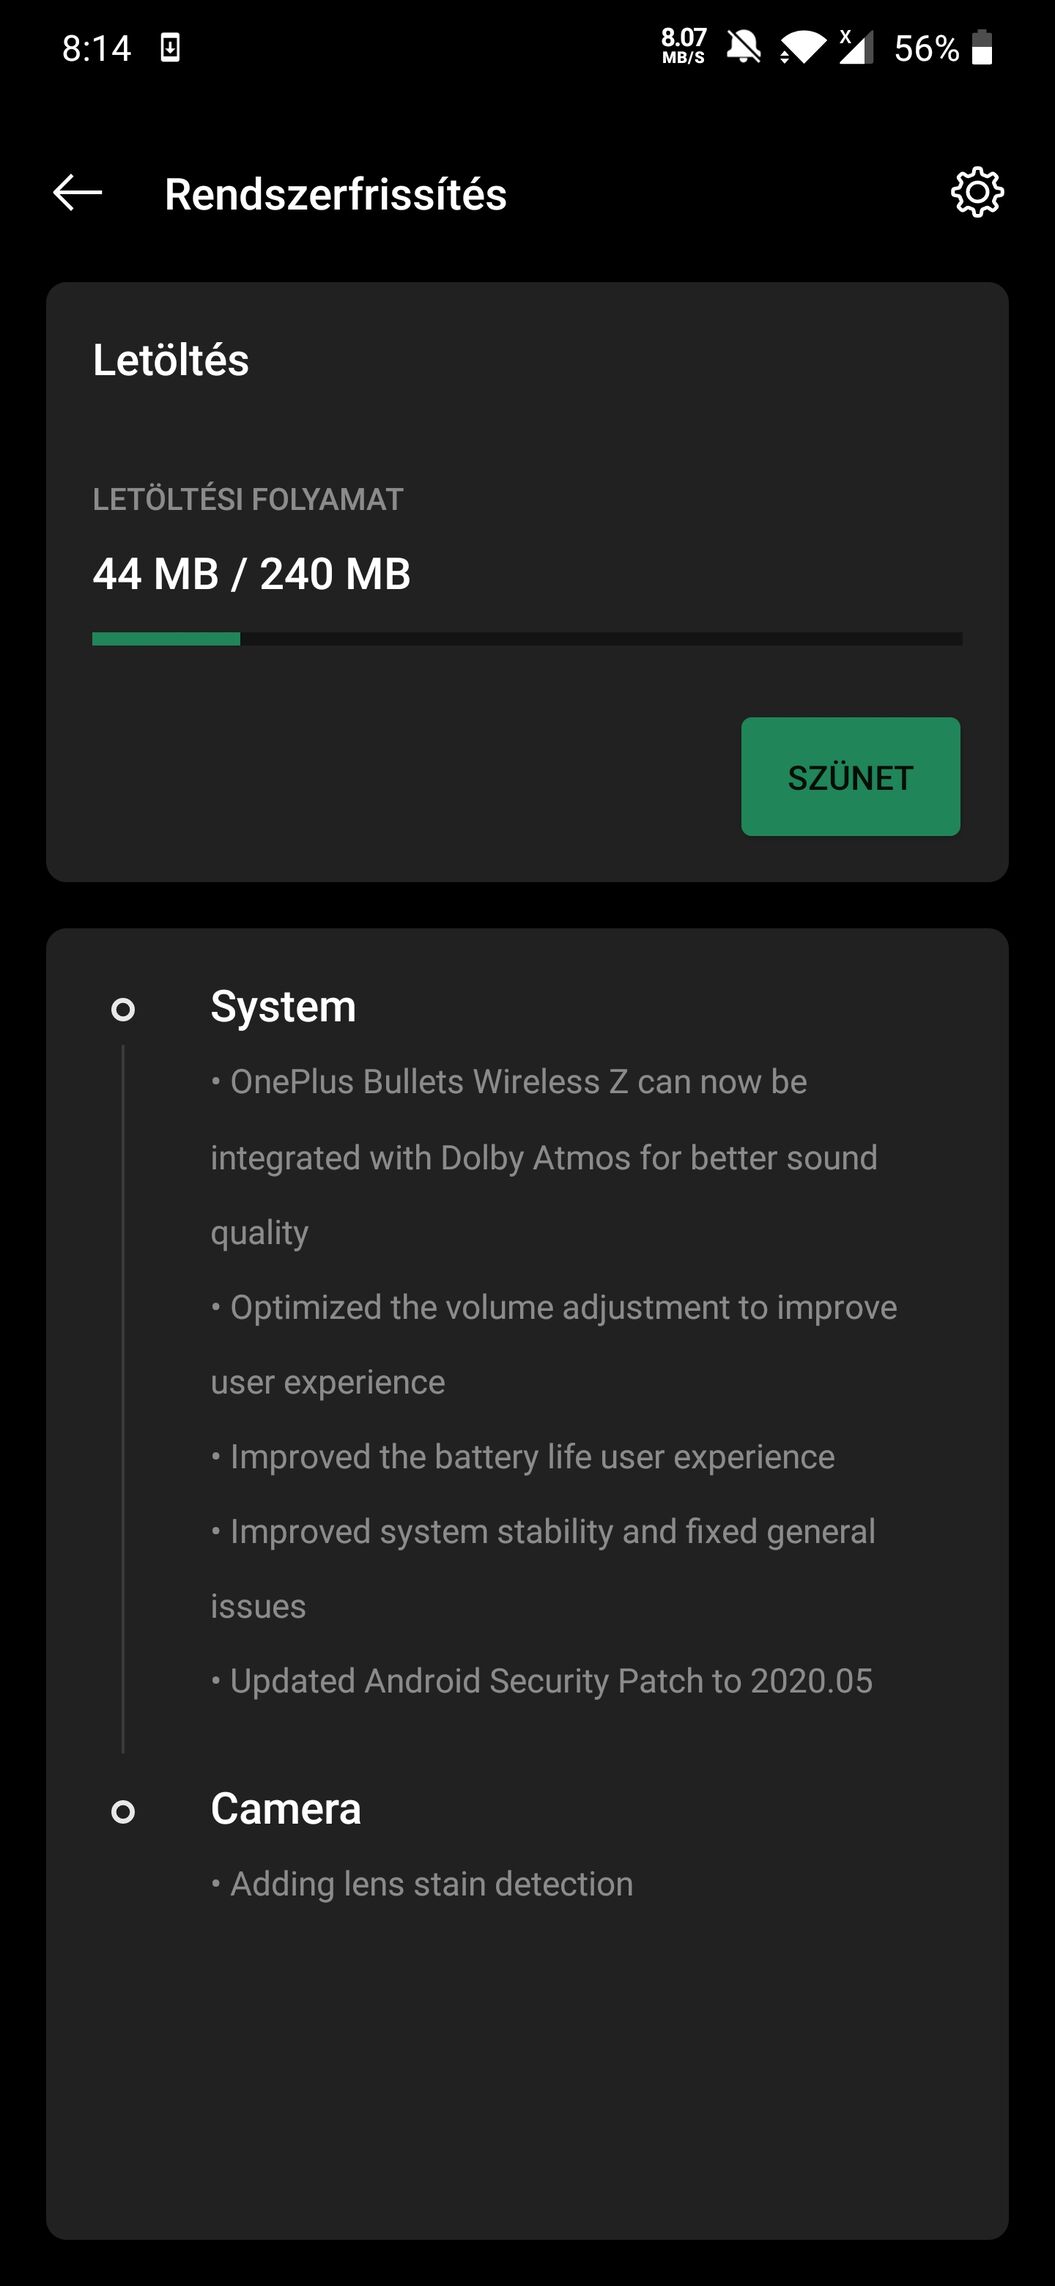Screen dimensions: 1055x2286
Task: Open update settings gear icon
Action: [976, 193]
